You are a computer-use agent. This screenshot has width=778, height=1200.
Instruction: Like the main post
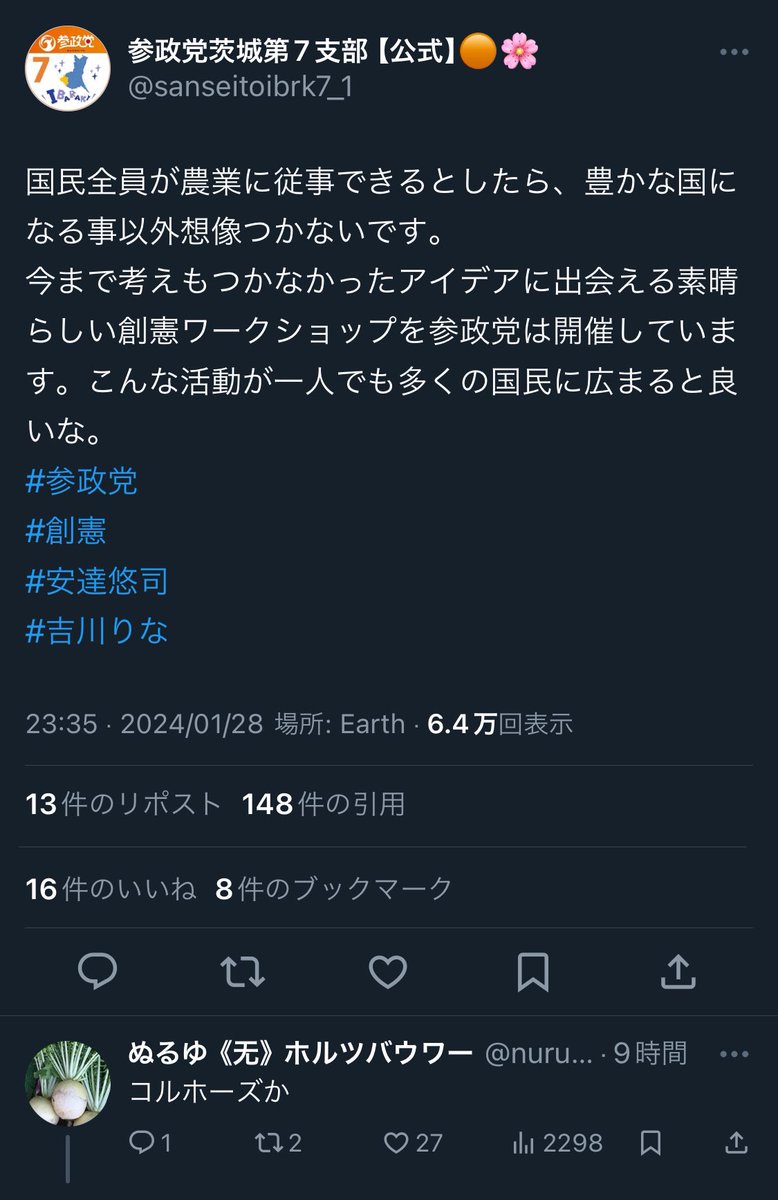pyautogui.click(x=388, y=970)
